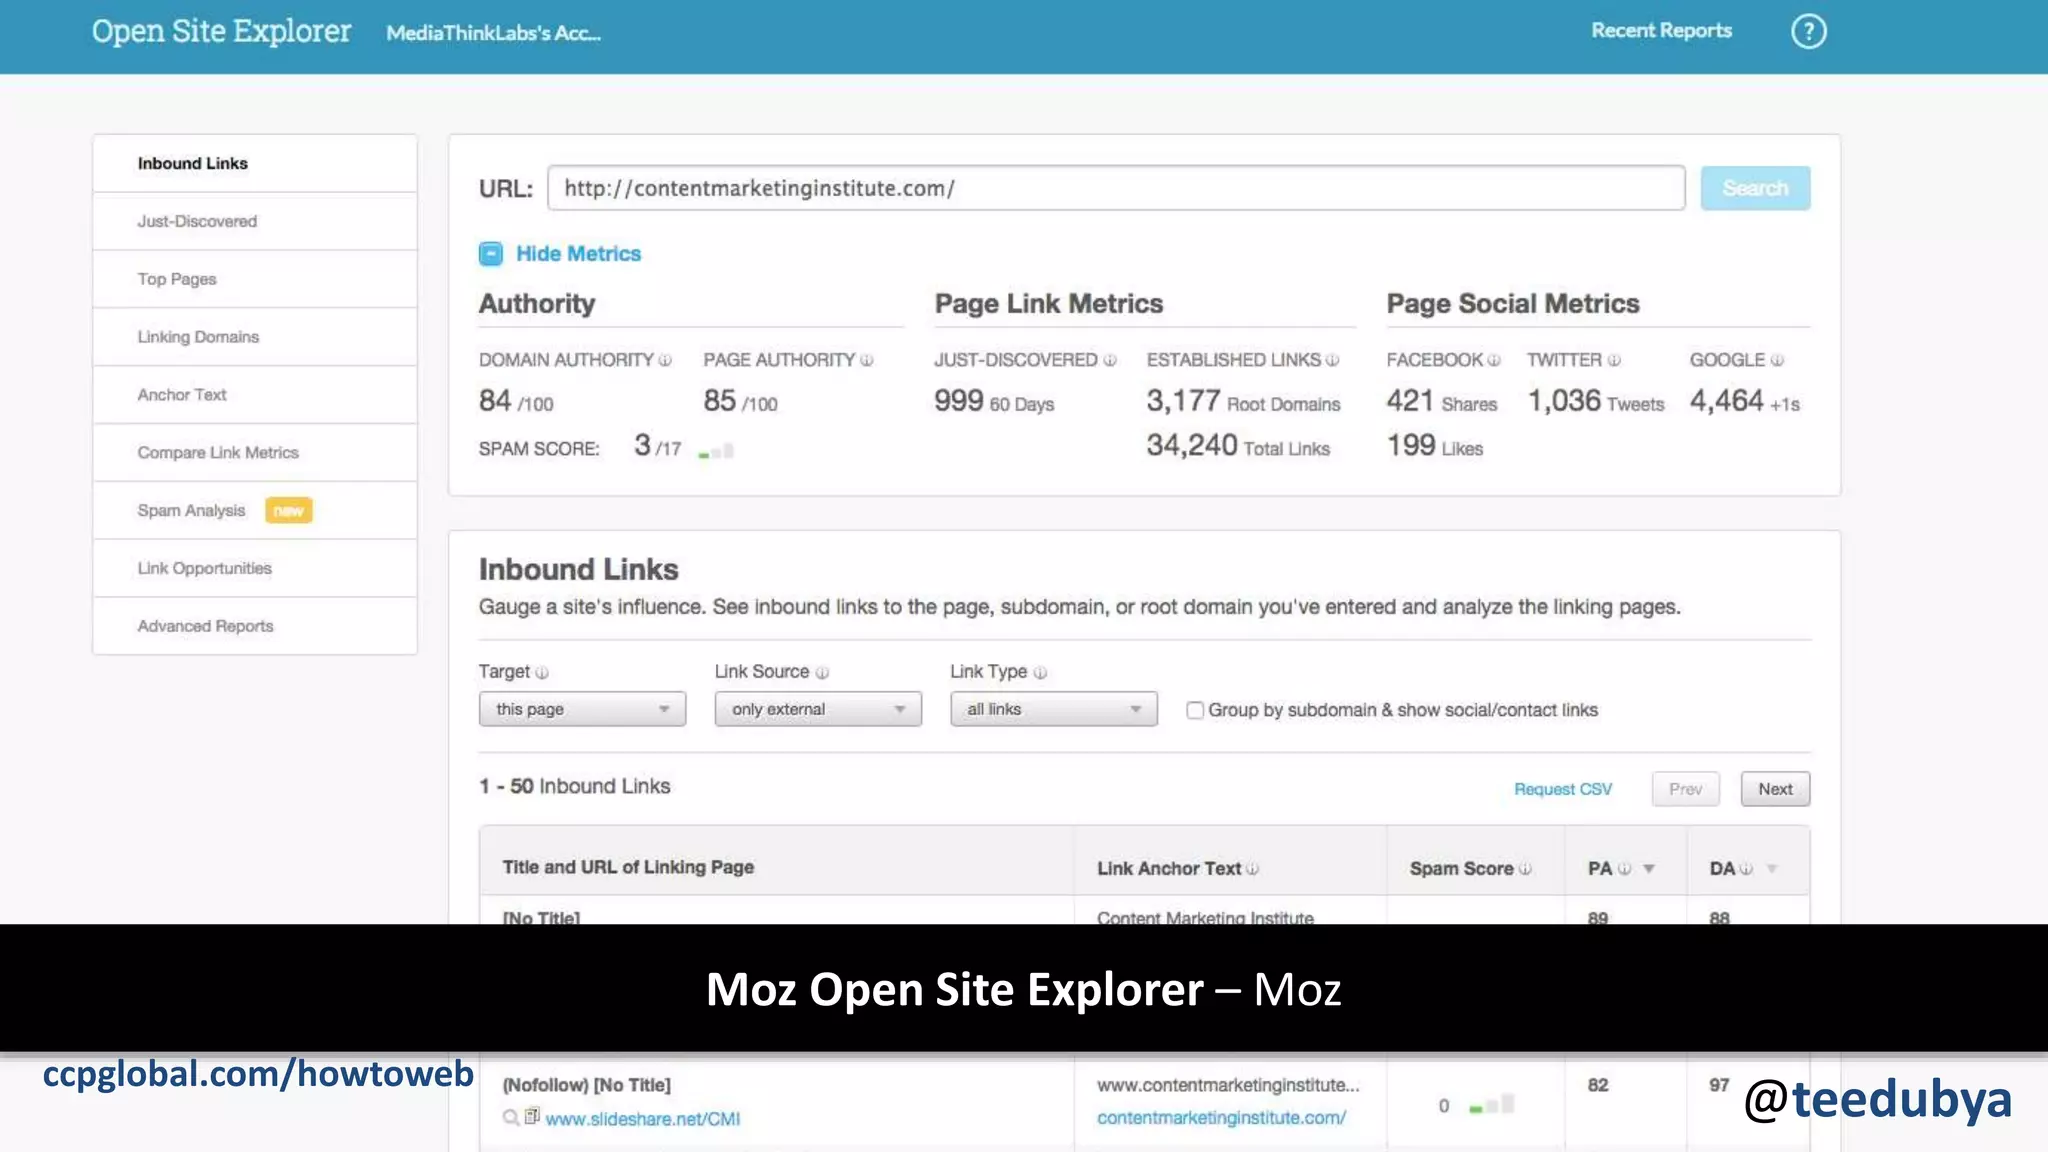This screenshot has width=2048, height=1152.
Task: Click Title and URL of Linking Page header
Action: (628, 867)
